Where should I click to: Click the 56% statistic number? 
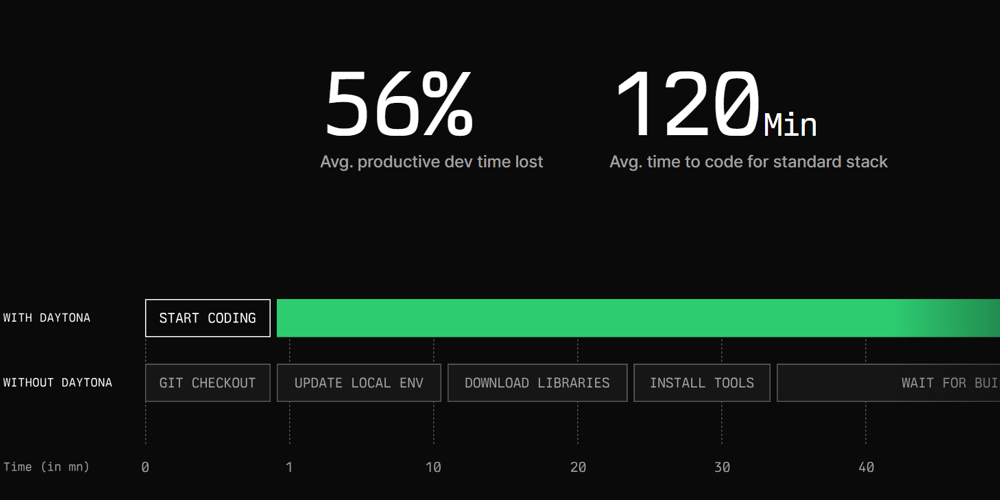click(x=399, y=104)
